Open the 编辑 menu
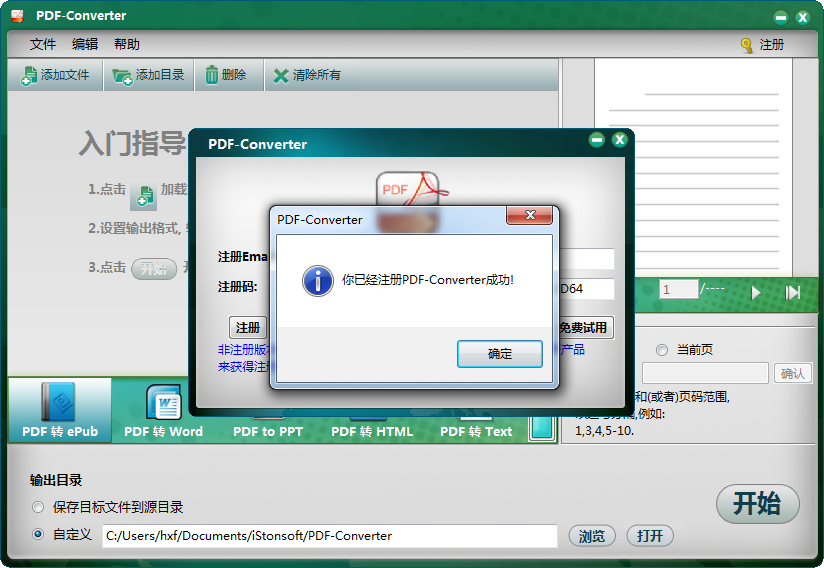The width and height of the screenshot is (824, 568). (85, 44)
